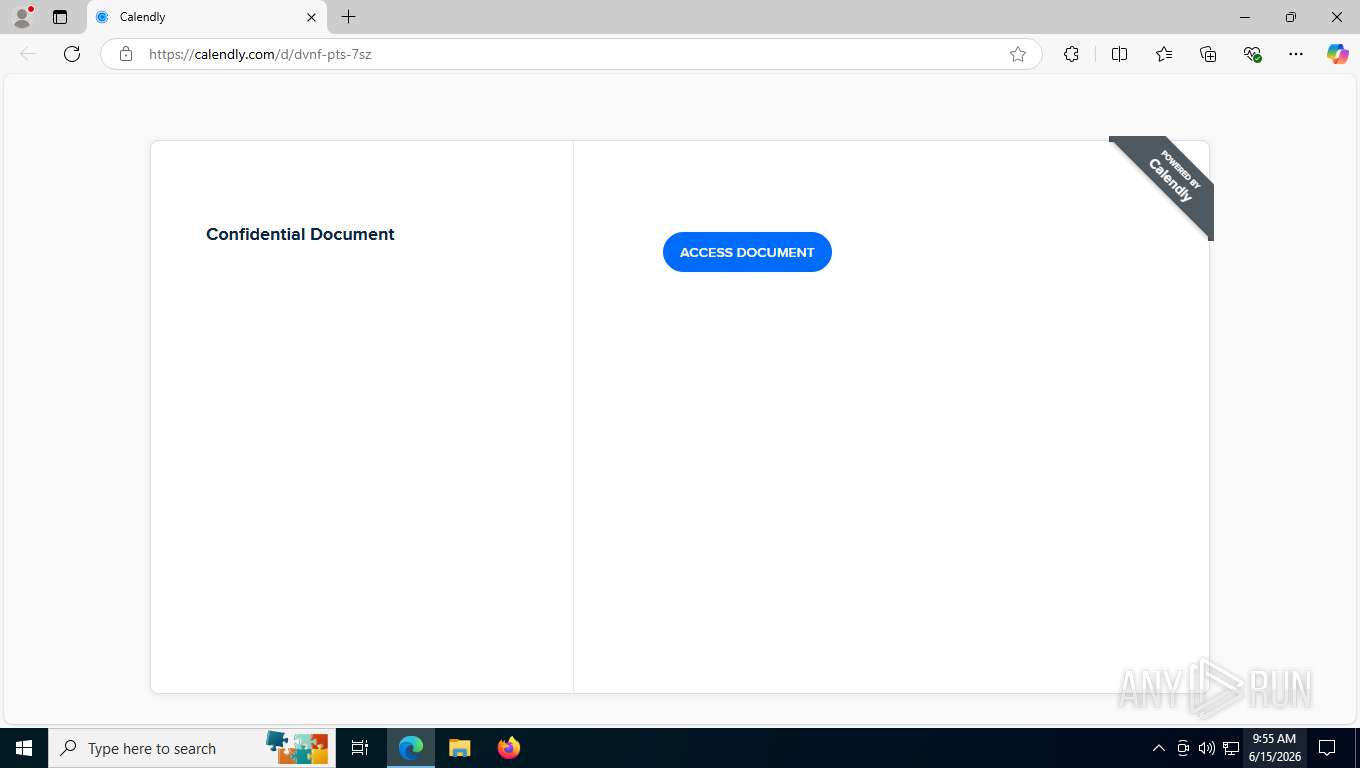Click the browser back arrow
The height and width of the screenshot is (768, 1360).
point(28,54)
